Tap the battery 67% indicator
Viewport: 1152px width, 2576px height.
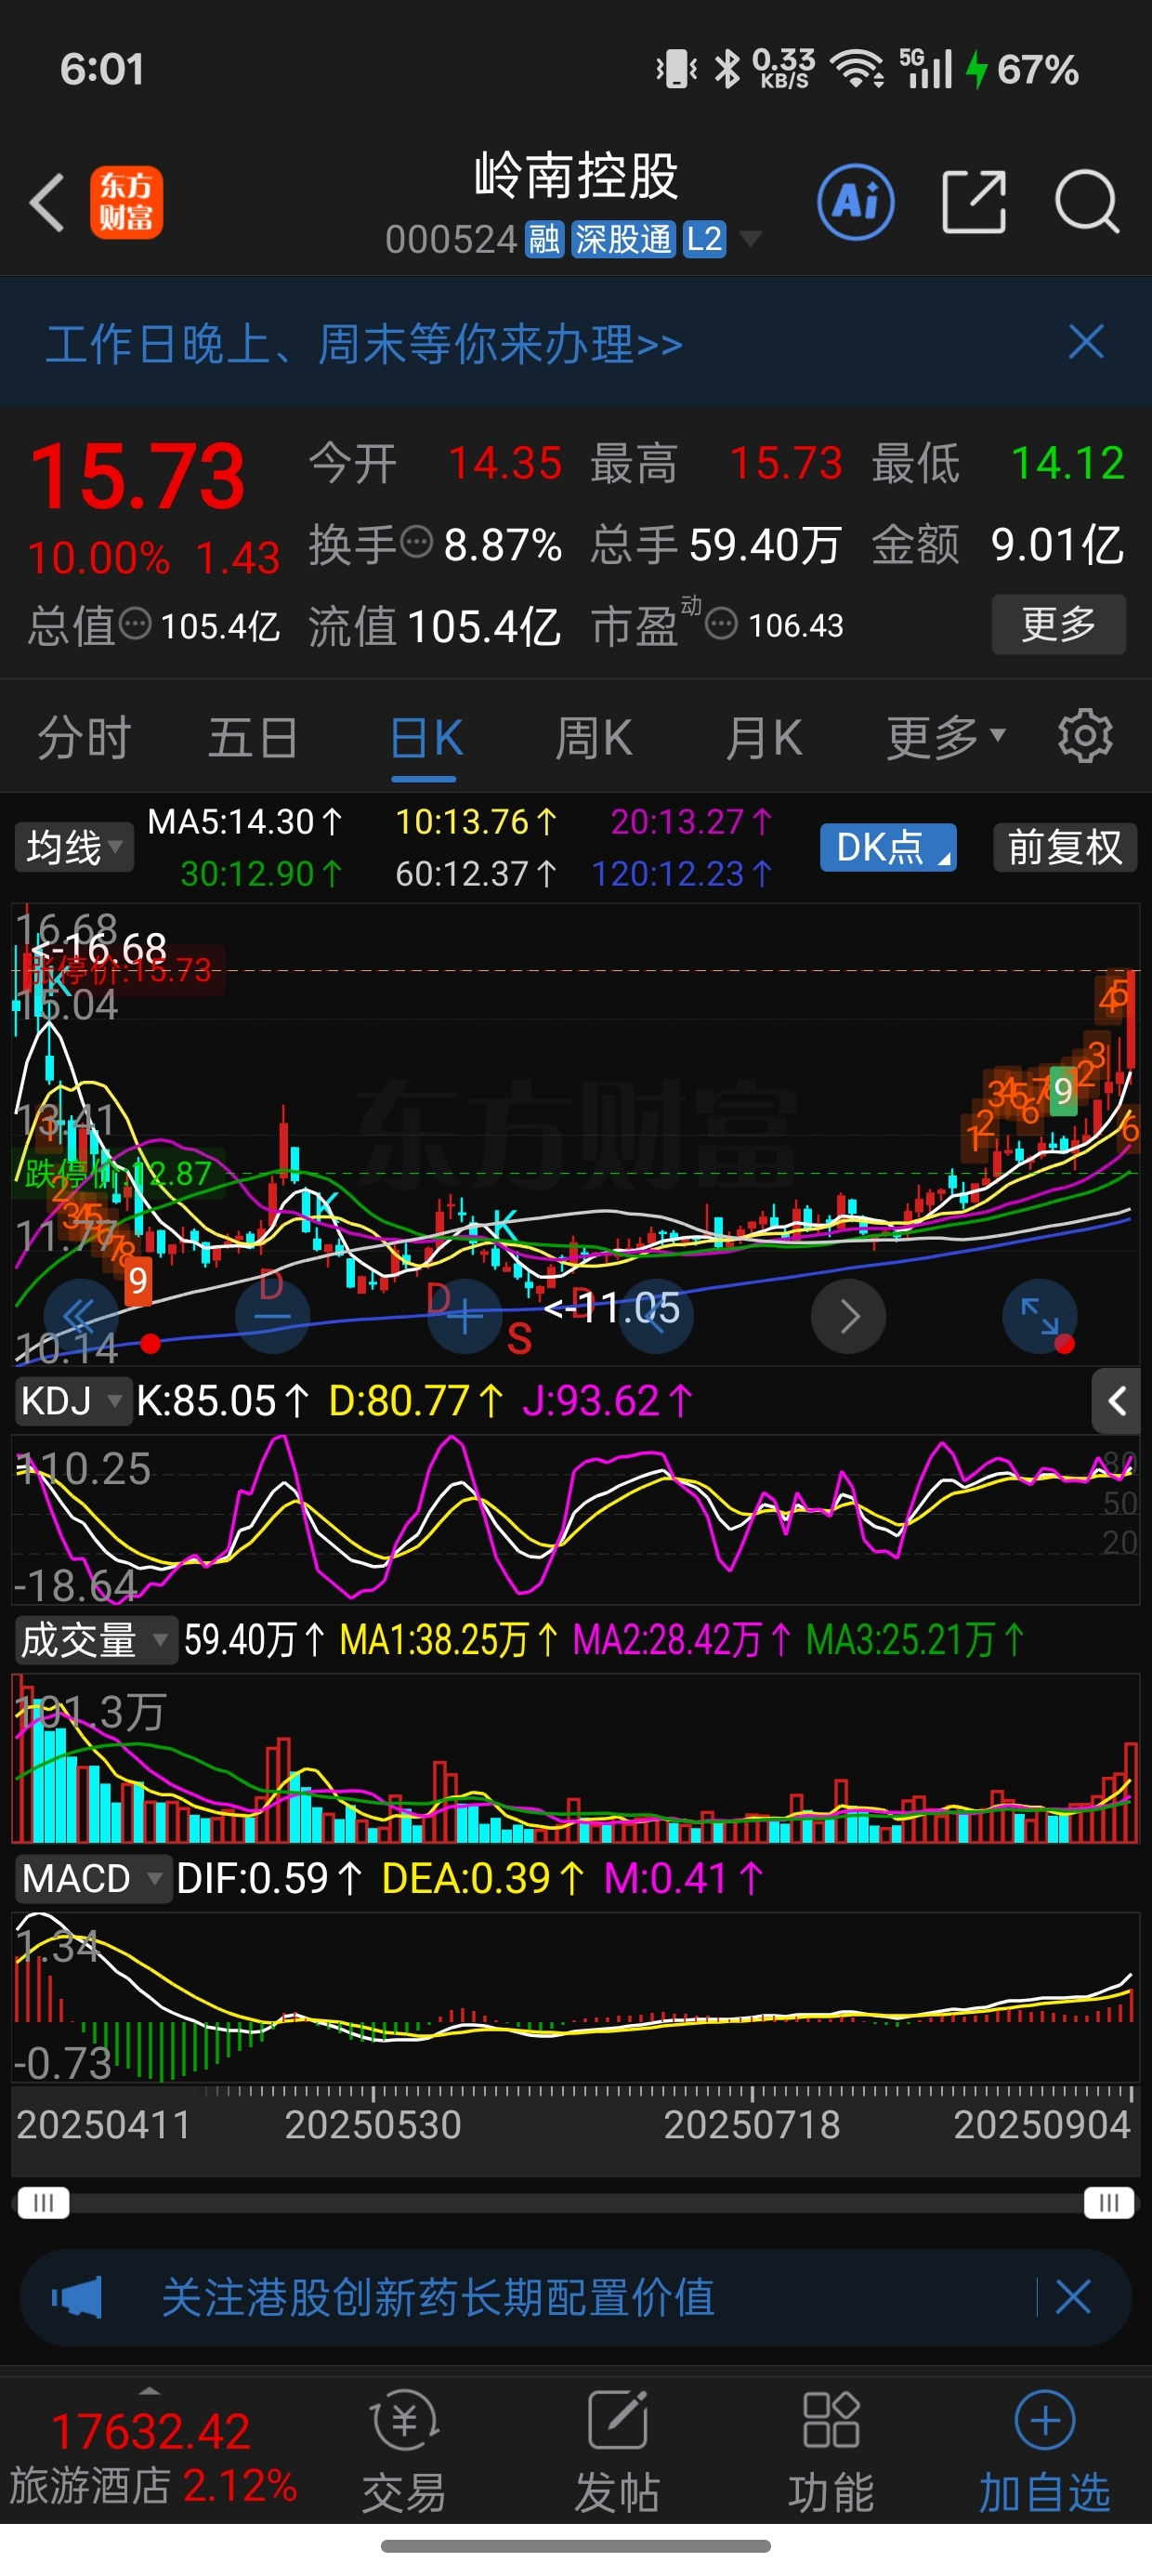pyautogui.click(x=1022, y=69)
